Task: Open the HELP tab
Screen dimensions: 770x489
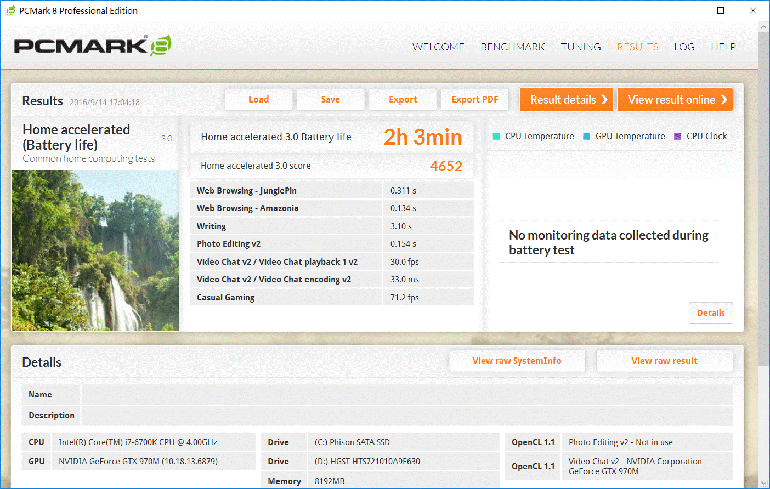Action: pyautogui.click(x=722, y=47)
